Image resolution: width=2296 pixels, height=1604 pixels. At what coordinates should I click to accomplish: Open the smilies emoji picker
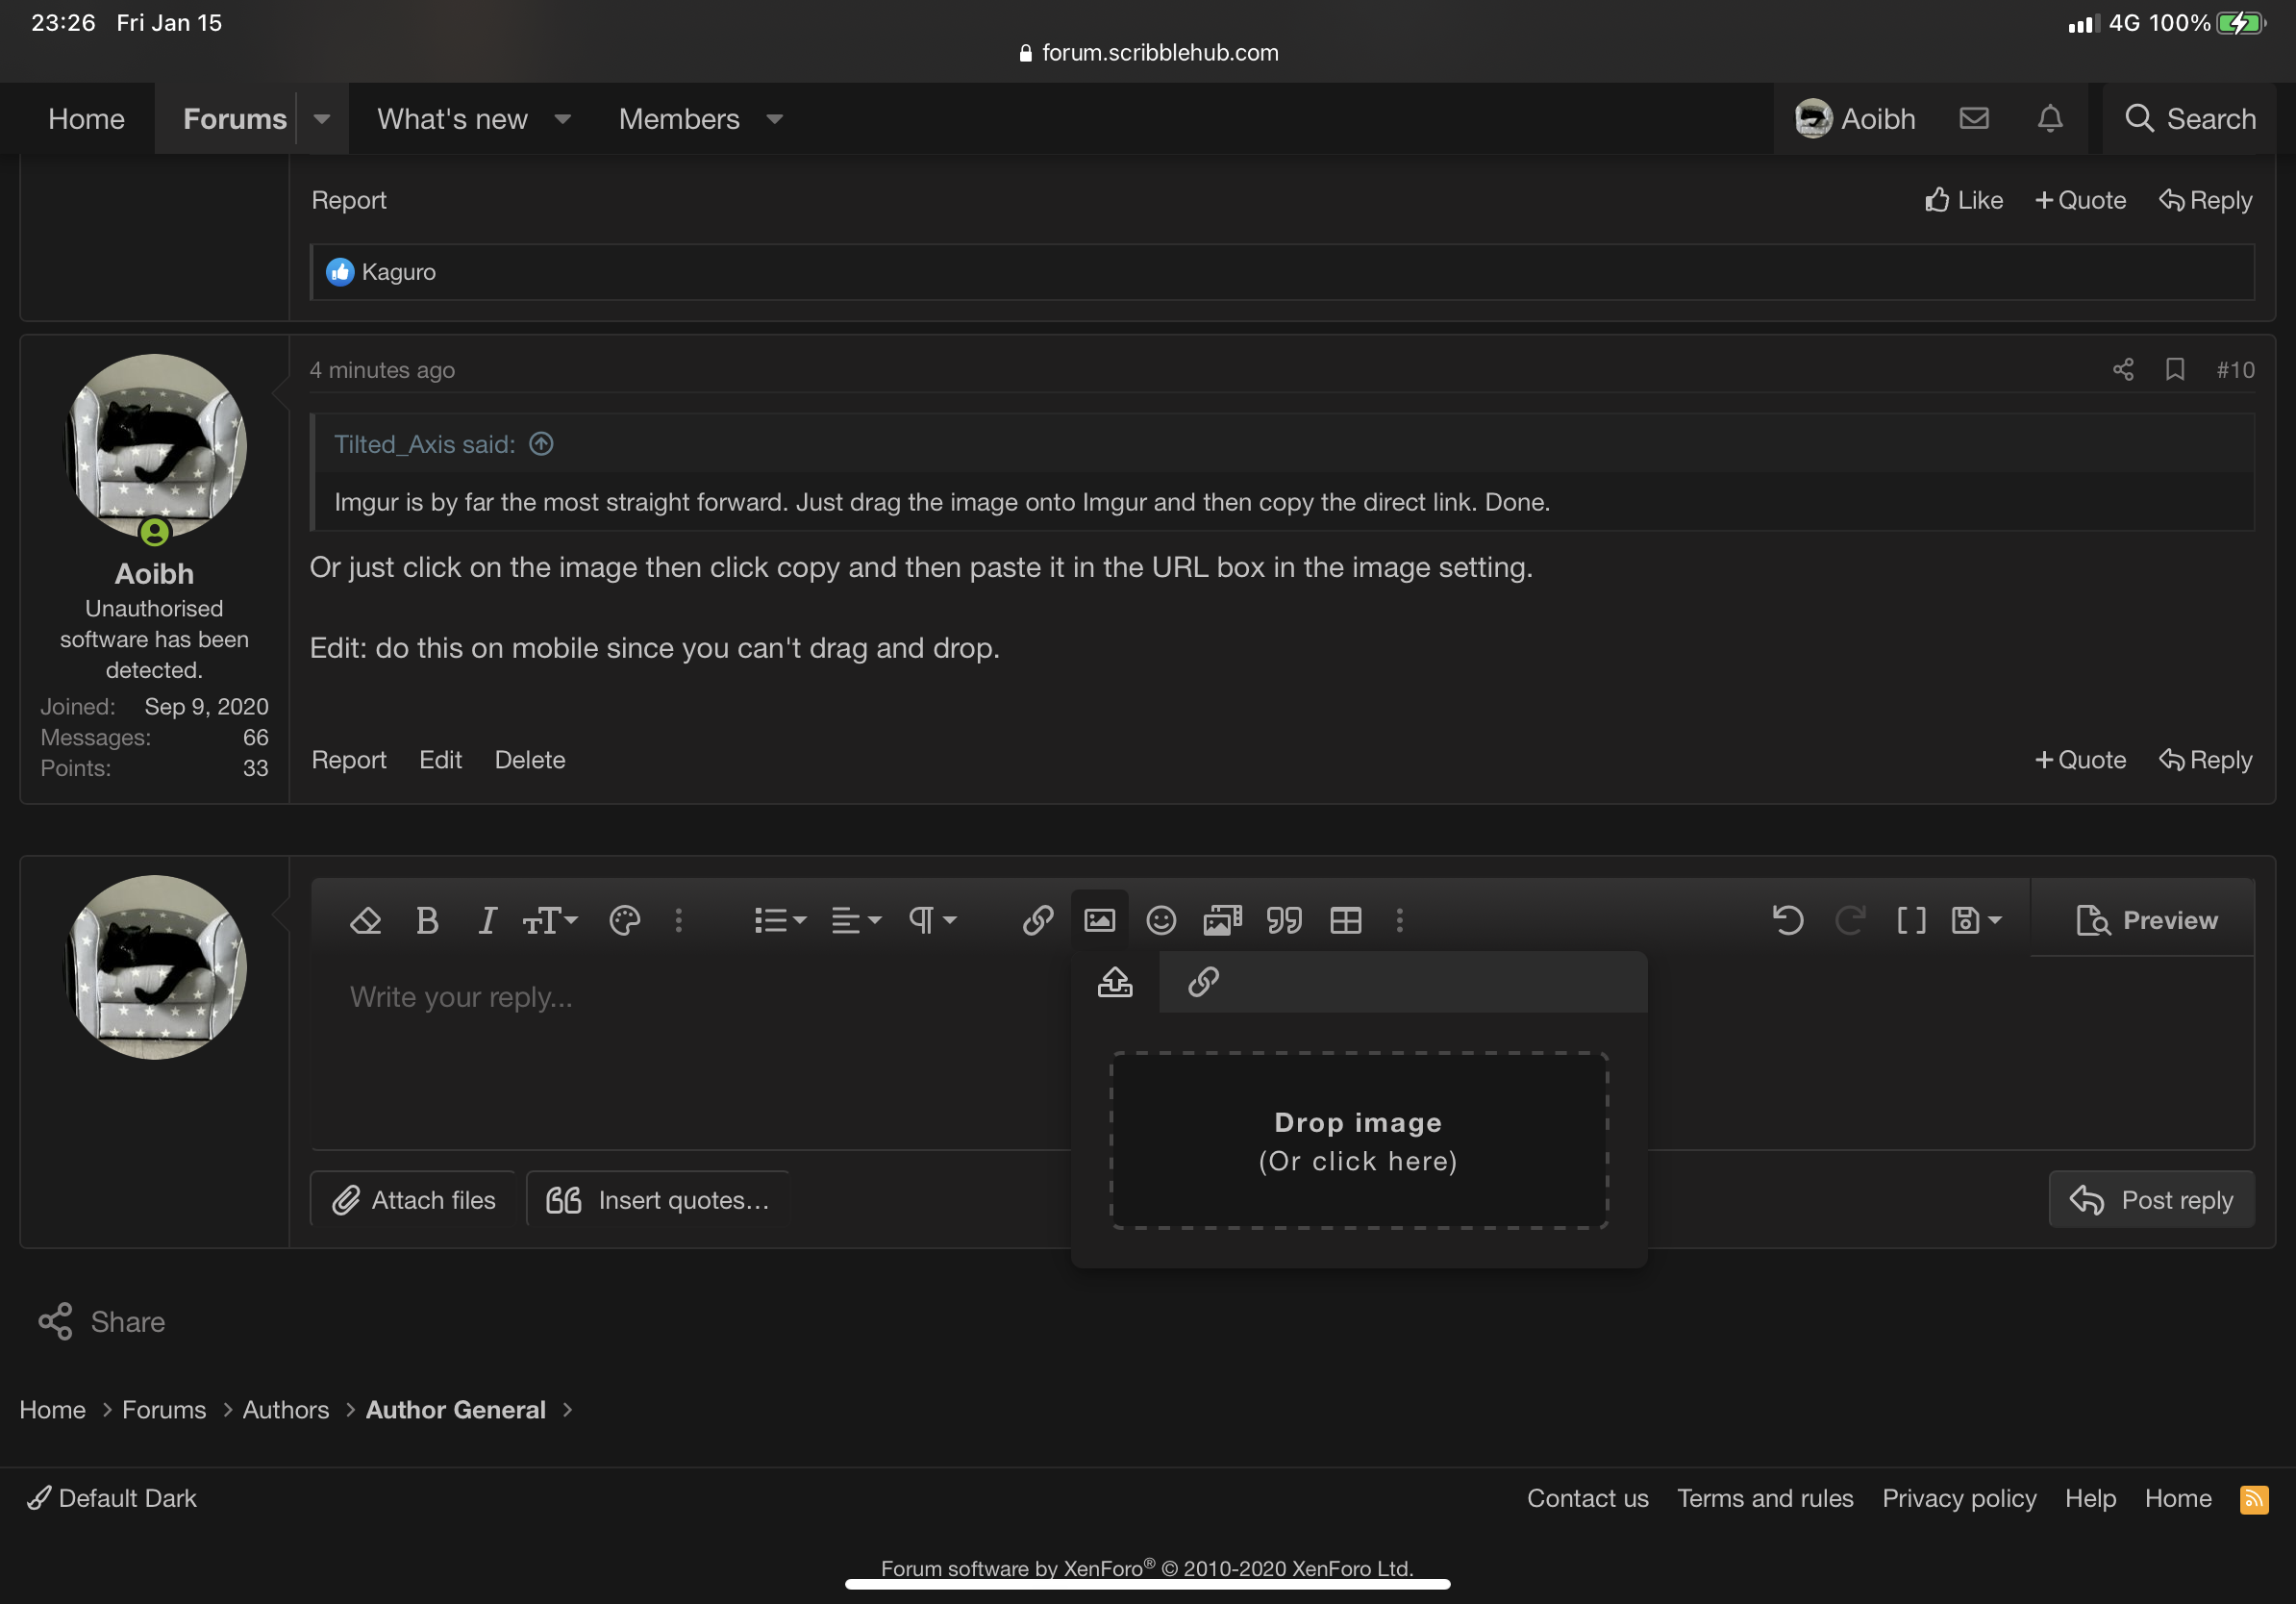1160,920
